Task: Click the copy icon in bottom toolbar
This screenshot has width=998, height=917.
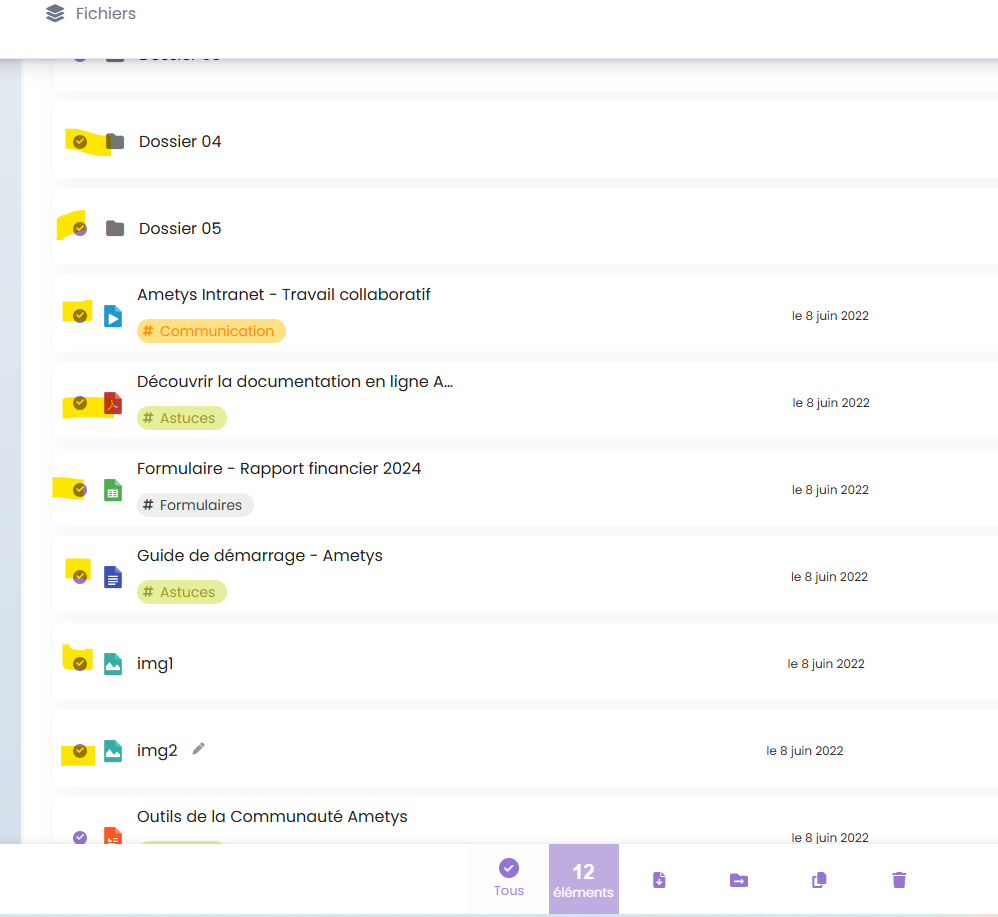Action: (819, 880)
